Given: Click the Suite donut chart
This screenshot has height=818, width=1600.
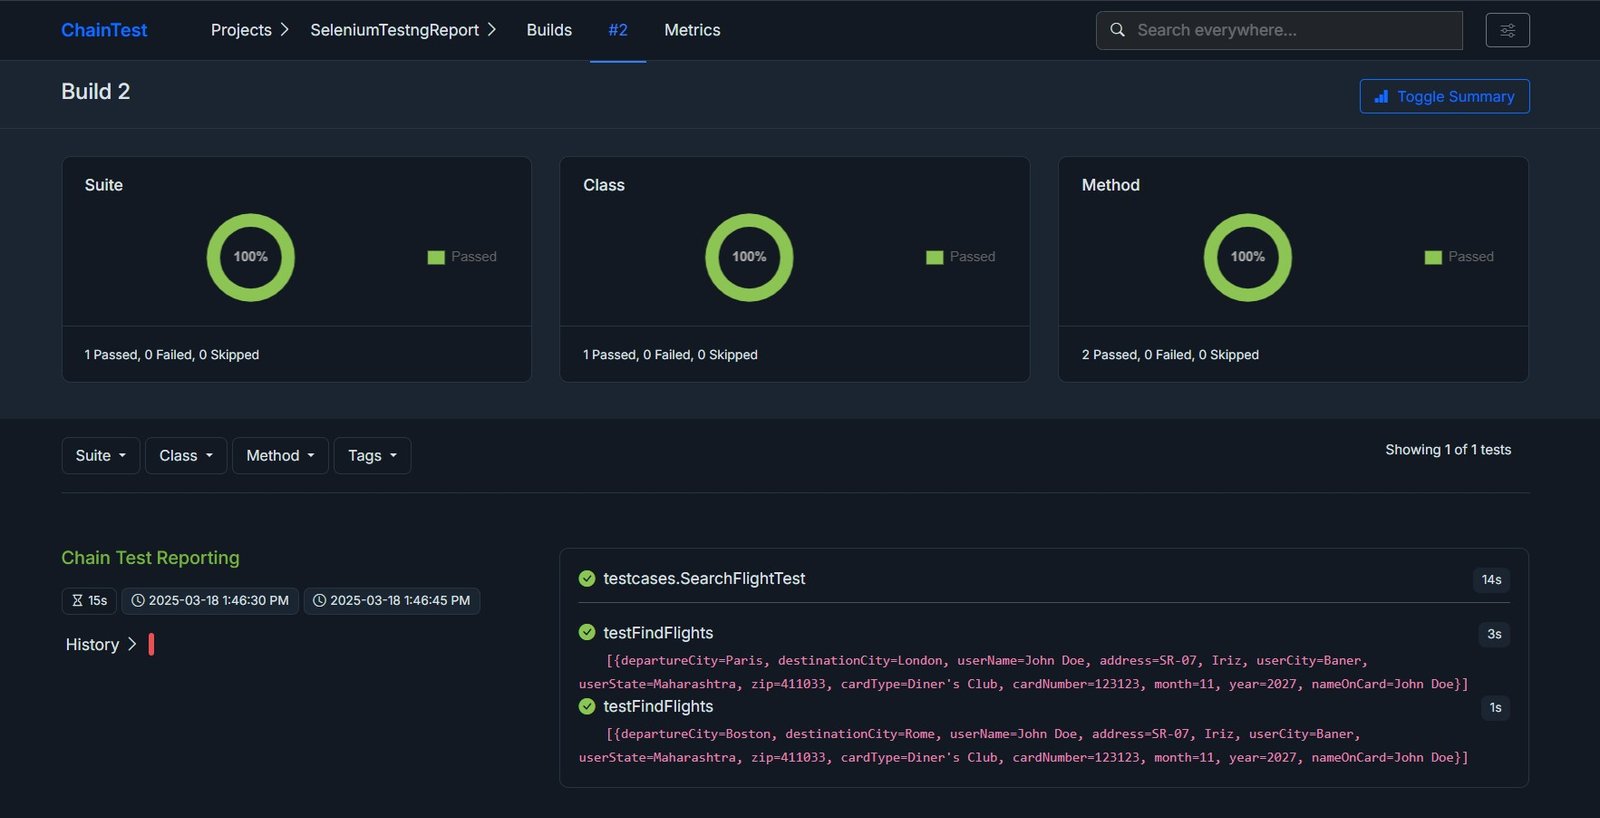Looking at the screenshot, I should [250, 257].
